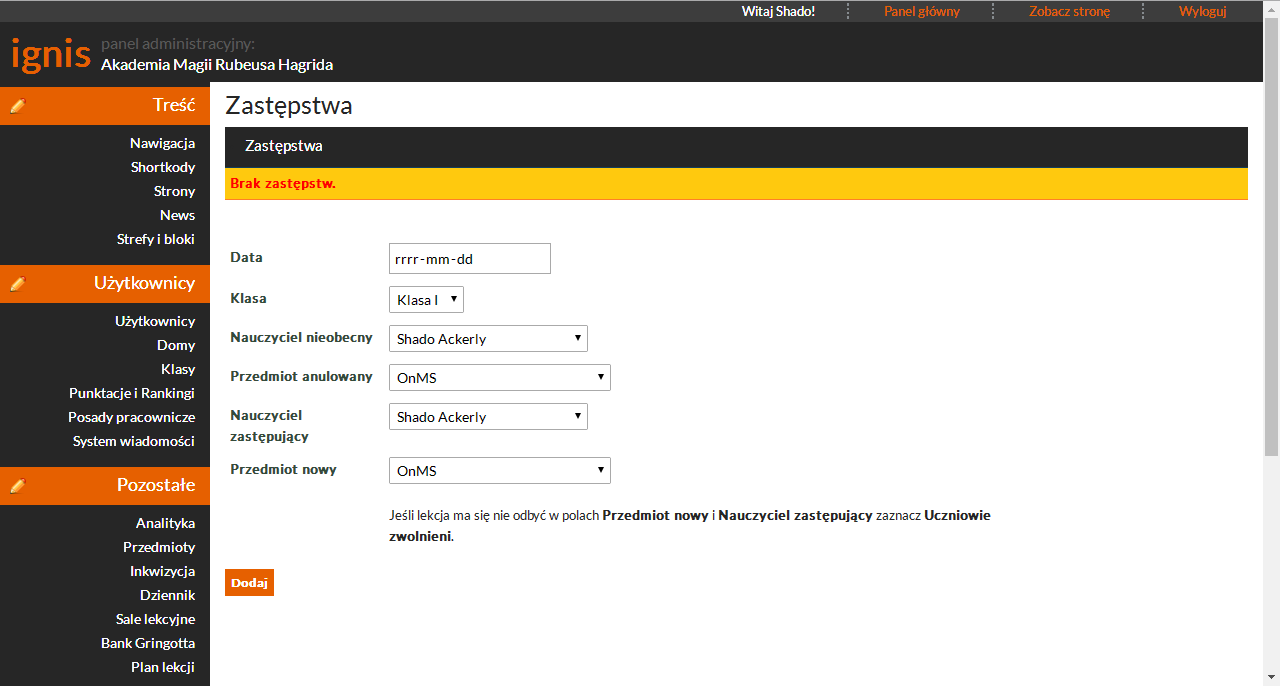This screenshot has width=1280, height=686.
Task: Go to Panel główny
Action: point(921,11)
